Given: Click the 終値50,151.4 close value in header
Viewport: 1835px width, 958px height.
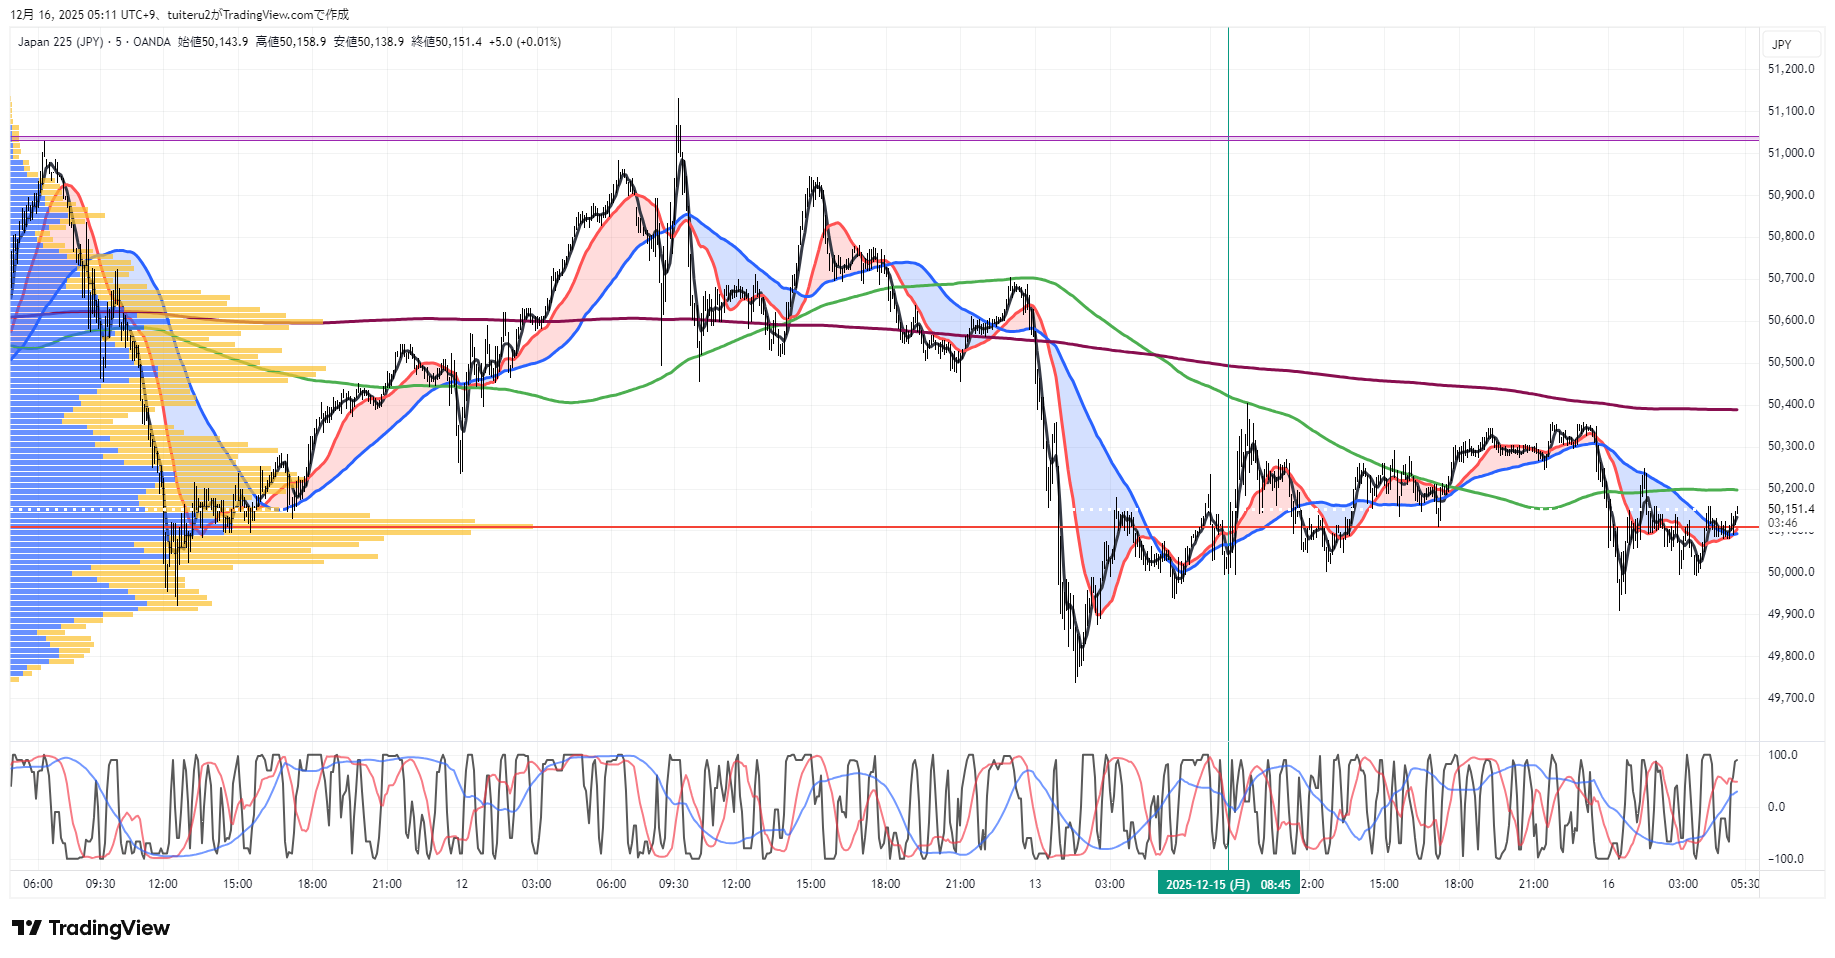Looking at the screenshot, I should click(x=446, y=42).
